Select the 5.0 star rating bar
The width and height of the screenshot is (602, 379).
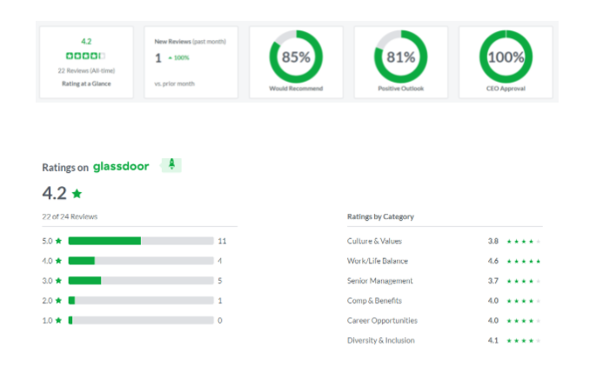click(141, 241)
